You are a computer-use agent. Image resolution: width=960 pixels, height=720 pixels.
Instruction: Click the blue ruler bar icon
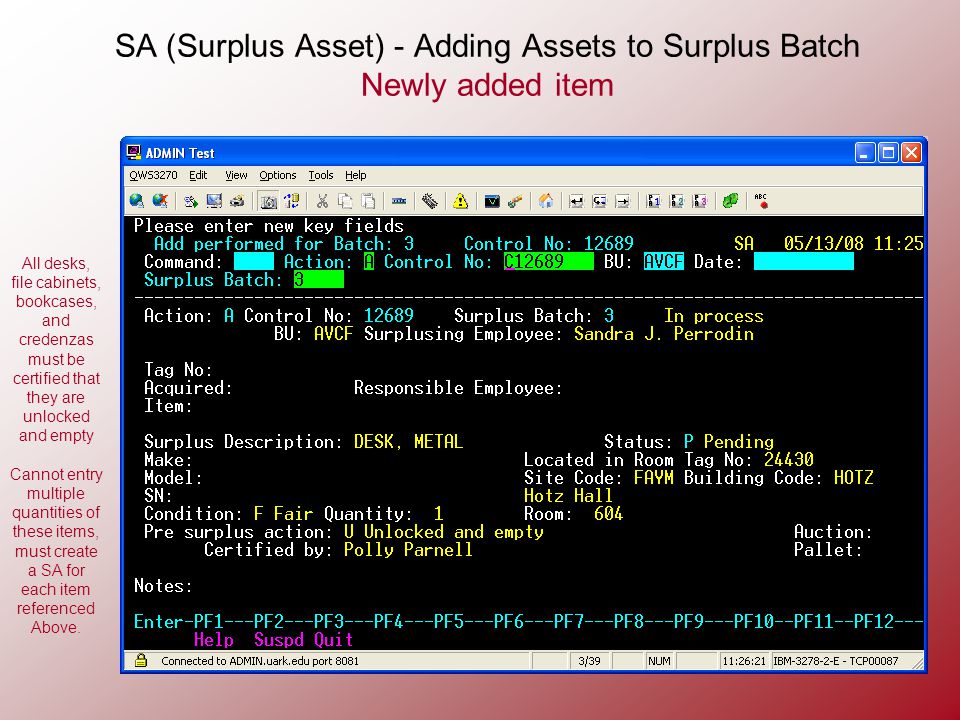[399, 201]
